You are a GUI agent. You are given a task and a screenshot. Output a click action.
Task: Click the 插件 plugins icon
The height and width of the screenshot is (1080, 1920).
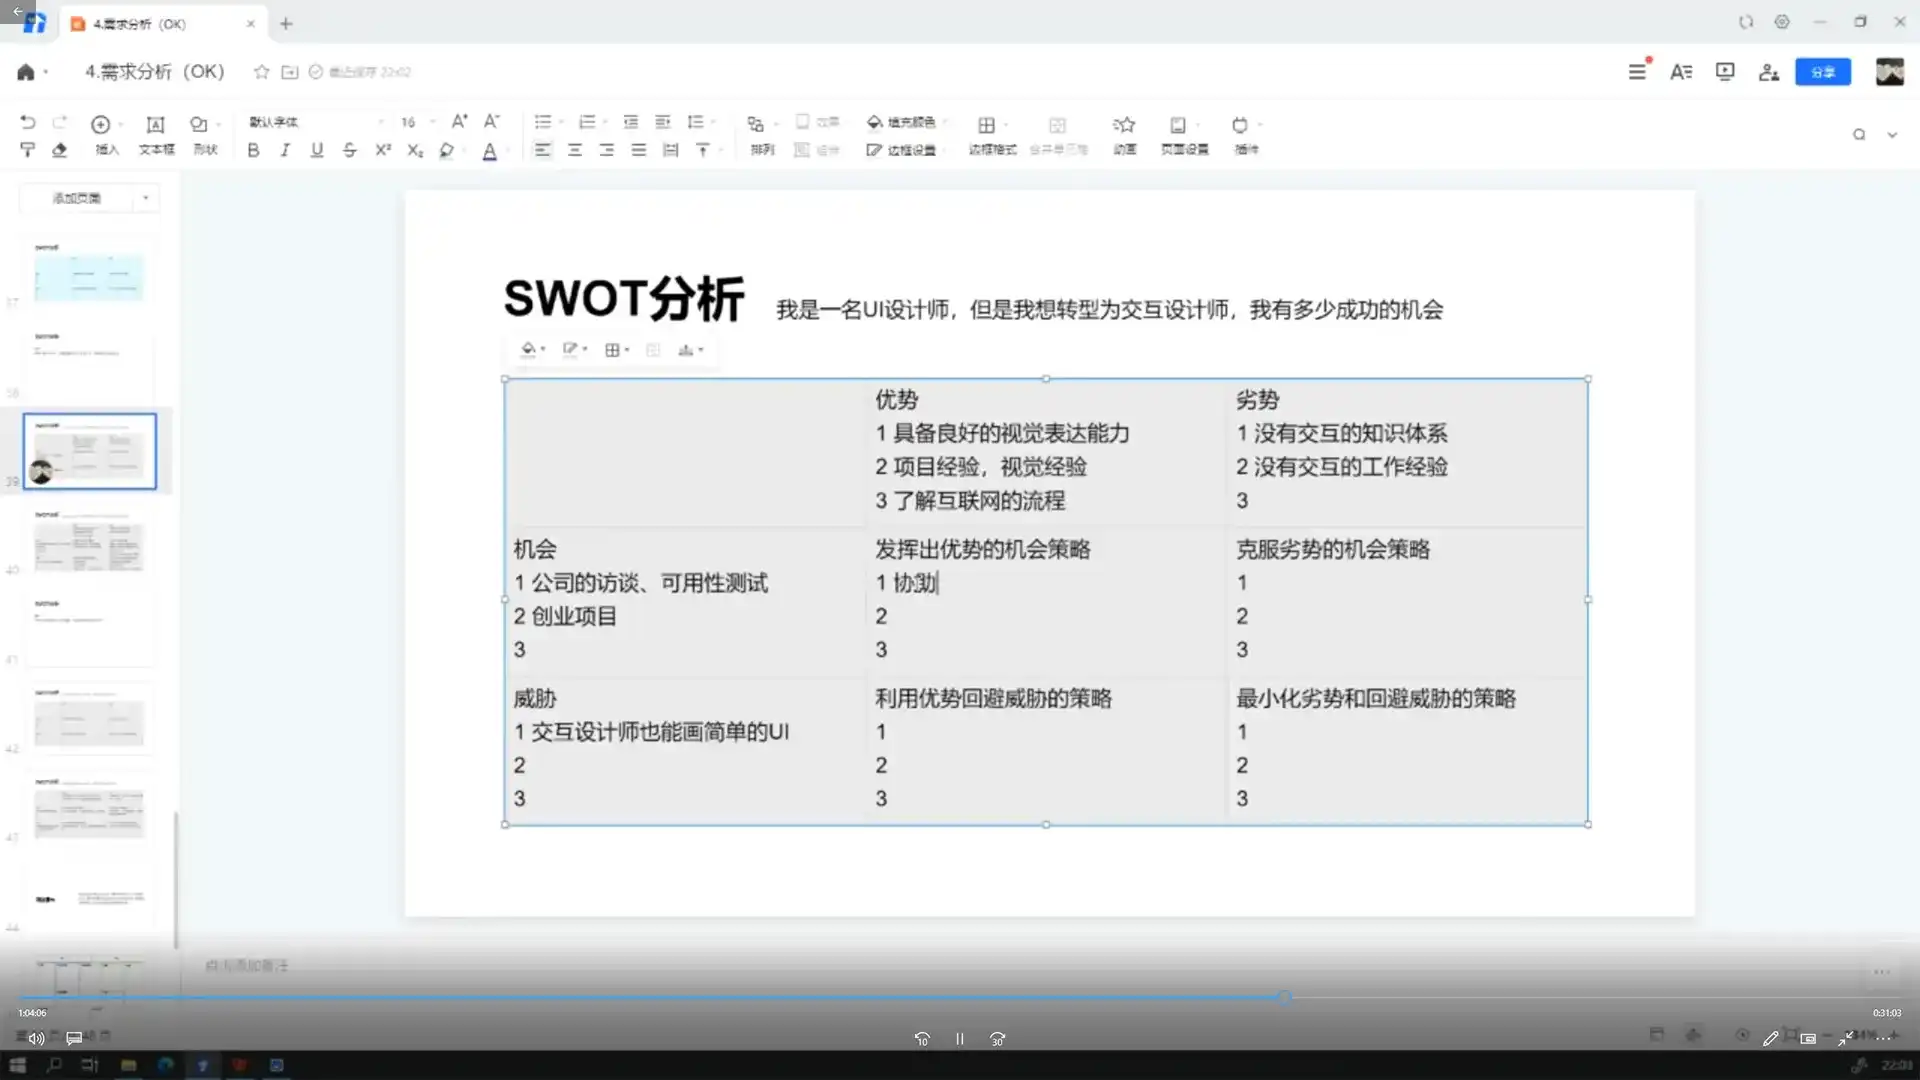point(1244,135)
